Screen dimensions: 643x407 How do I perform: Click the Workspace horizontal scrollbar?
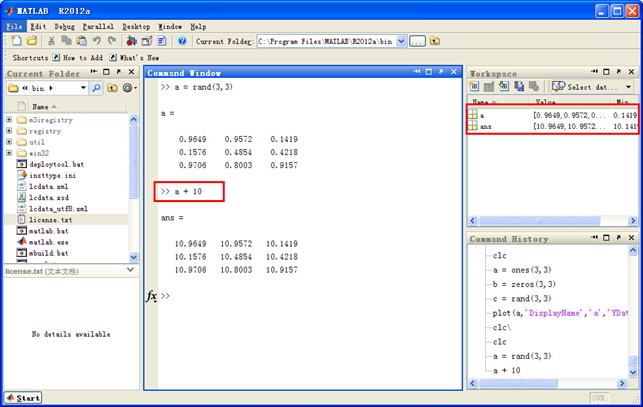click(552, 221)
